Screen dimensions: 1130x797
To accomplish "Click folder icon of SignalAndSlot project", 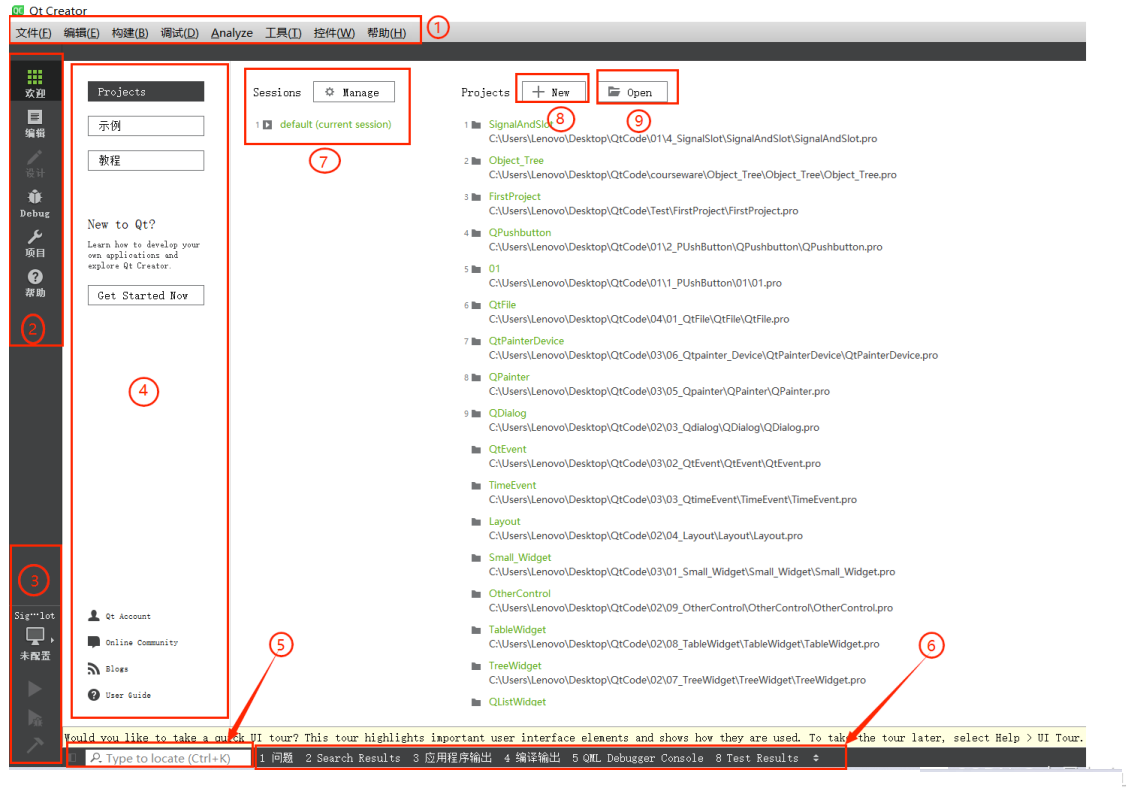I will click(x=476, y=125).
